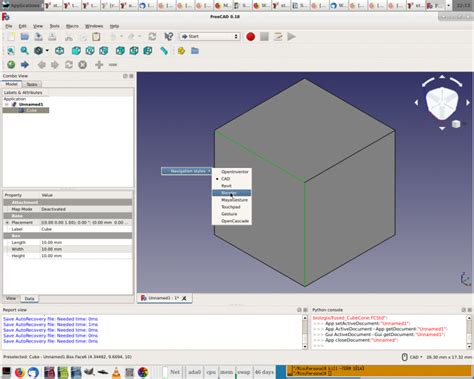
Task: Open the Edit menu
Action: click(22, 26)
